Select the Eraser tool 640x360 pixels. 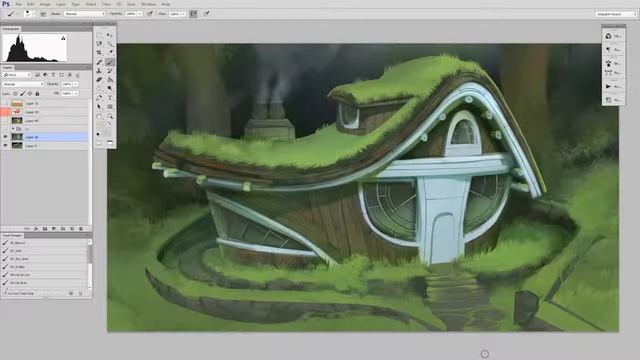tap(99, 80)
